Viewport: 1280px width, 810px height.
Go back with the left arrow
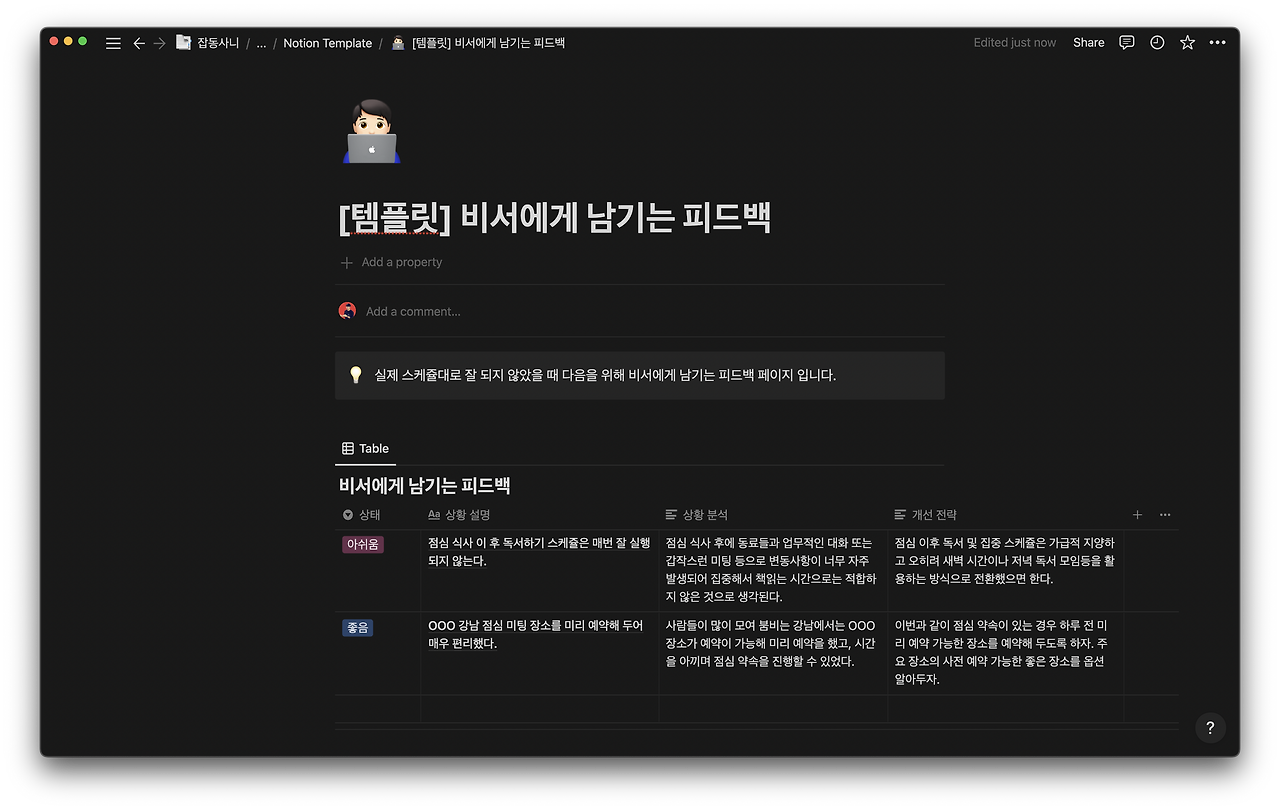tap(139, 43)
